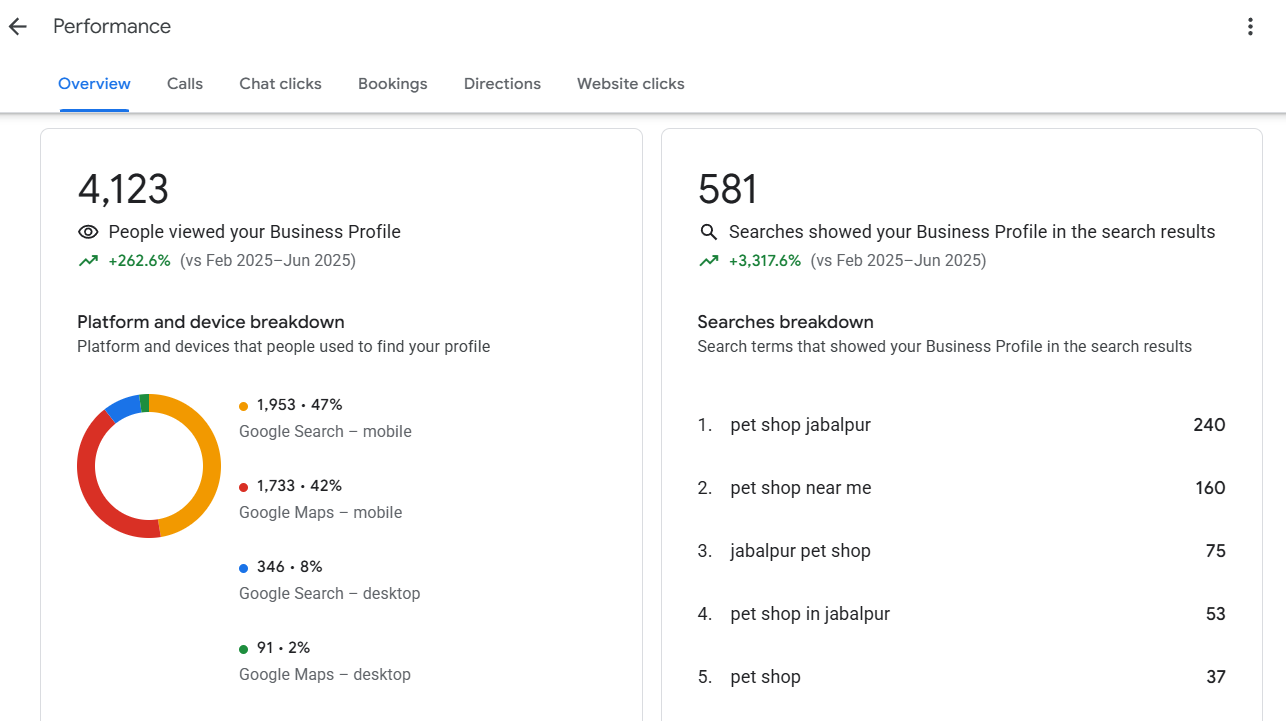Click the magnifier icon beside searches text
1286x721 pixels.
708,232
